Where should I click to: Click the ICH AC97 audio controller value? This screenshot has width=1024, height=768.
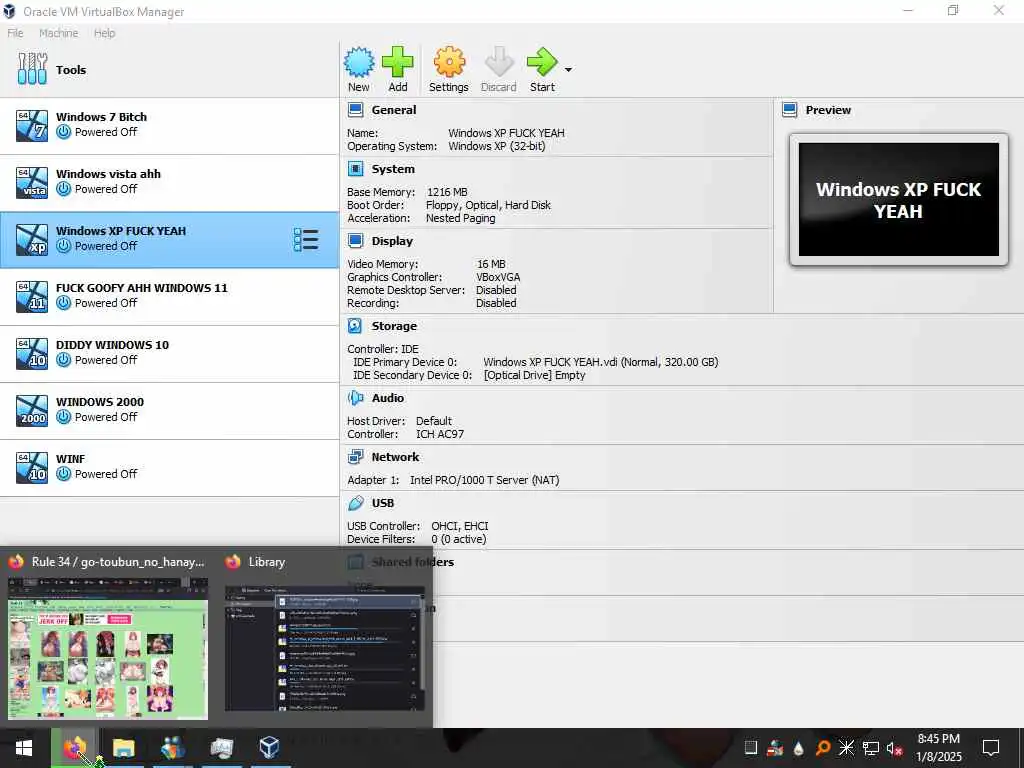pyautogui.click(x=440, y=434)
